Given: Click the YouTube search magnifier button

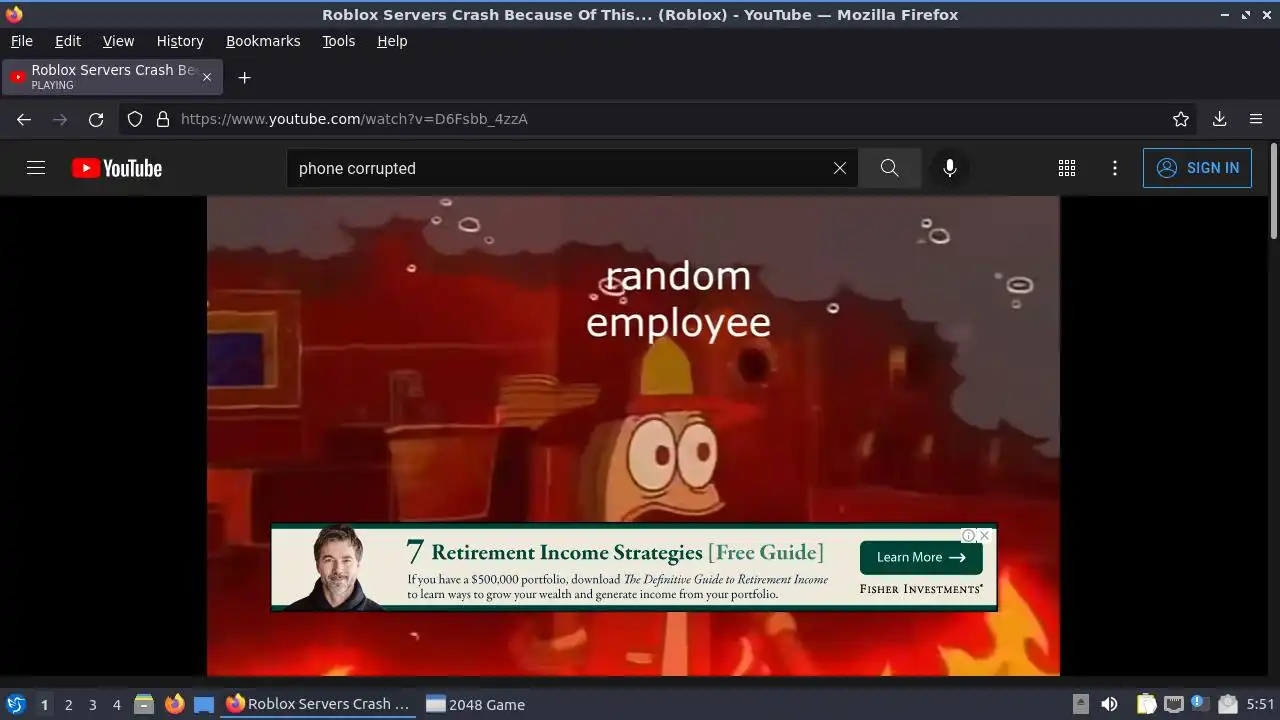Looking at the screenshot, I should 889,168.
